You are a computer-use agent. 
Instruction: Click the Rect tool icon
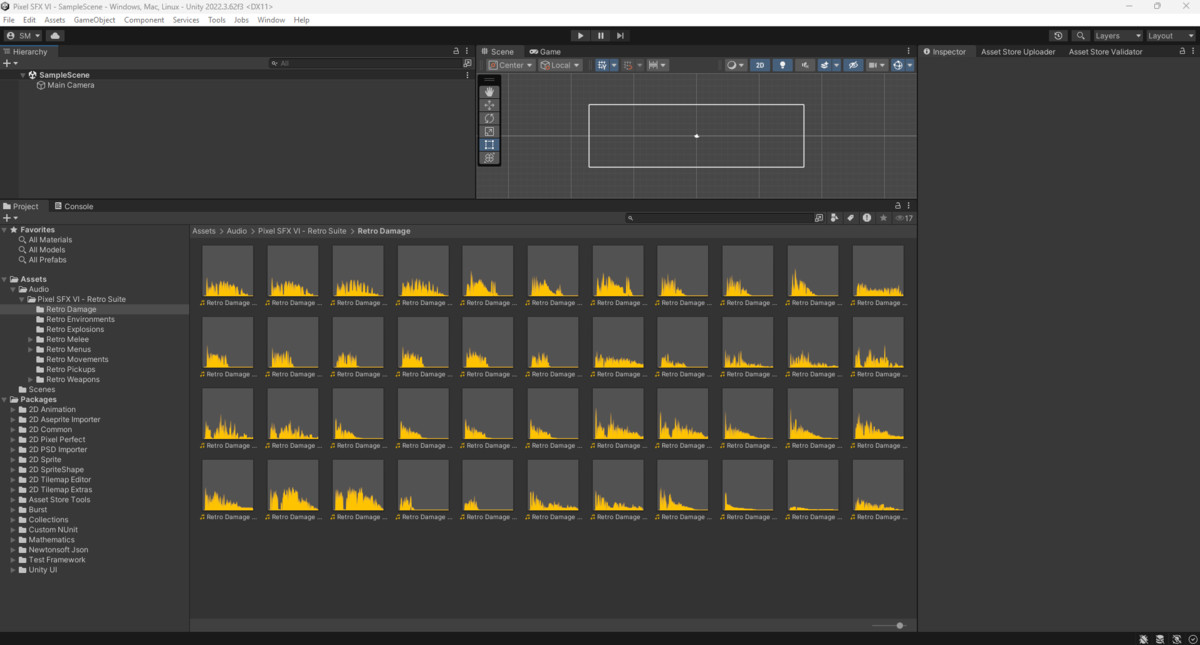tap(489, 145)
